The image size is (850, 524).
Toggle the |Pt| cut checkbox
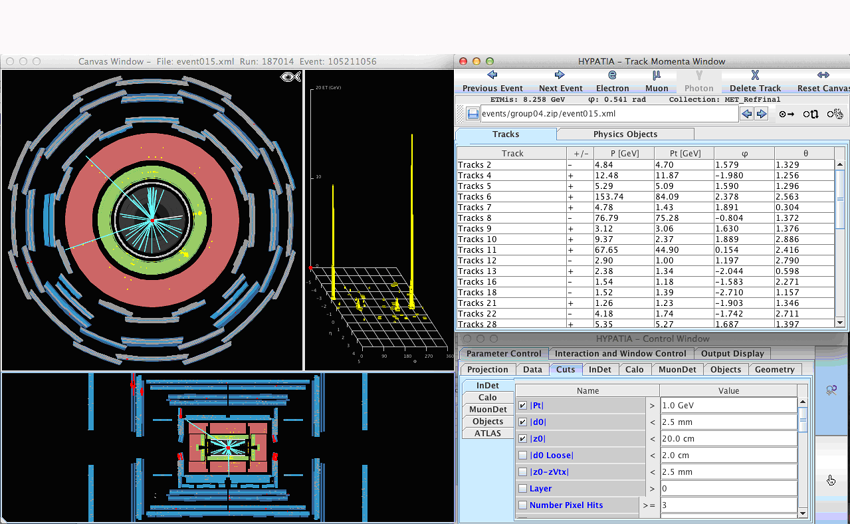pos(523,405)
